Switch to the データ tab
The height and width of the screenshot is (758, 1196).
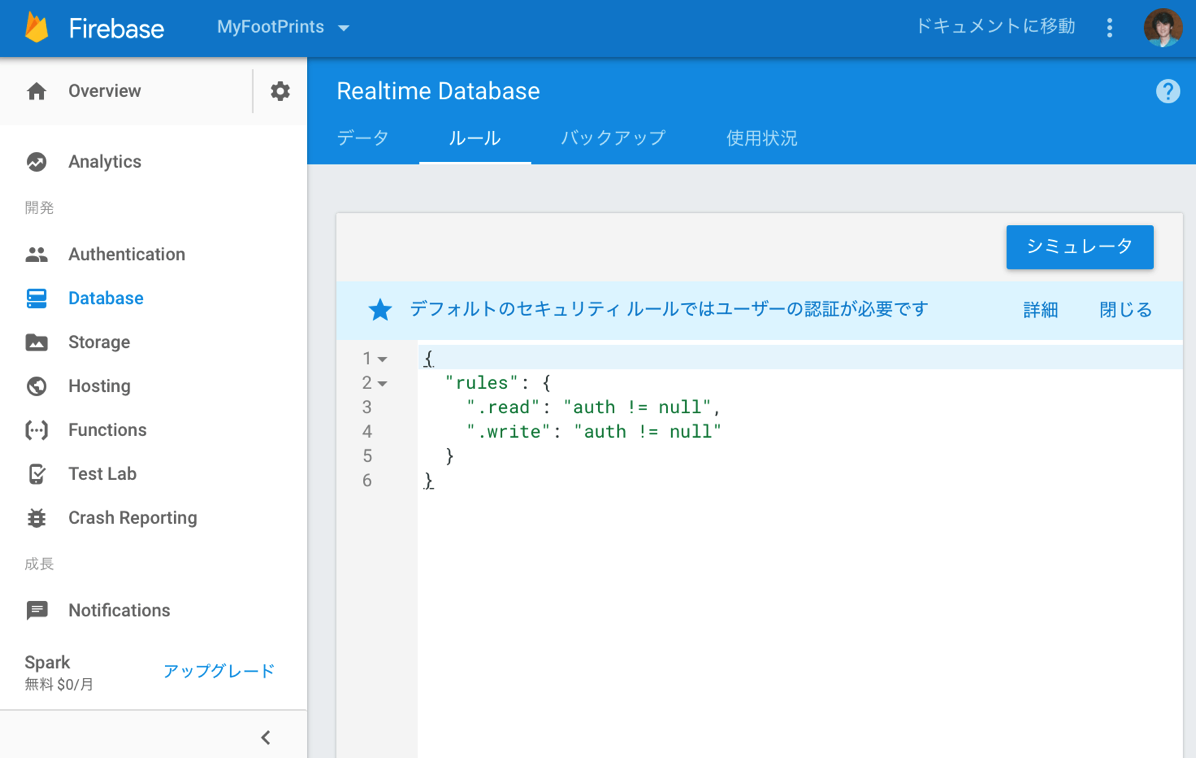point(362,139)
